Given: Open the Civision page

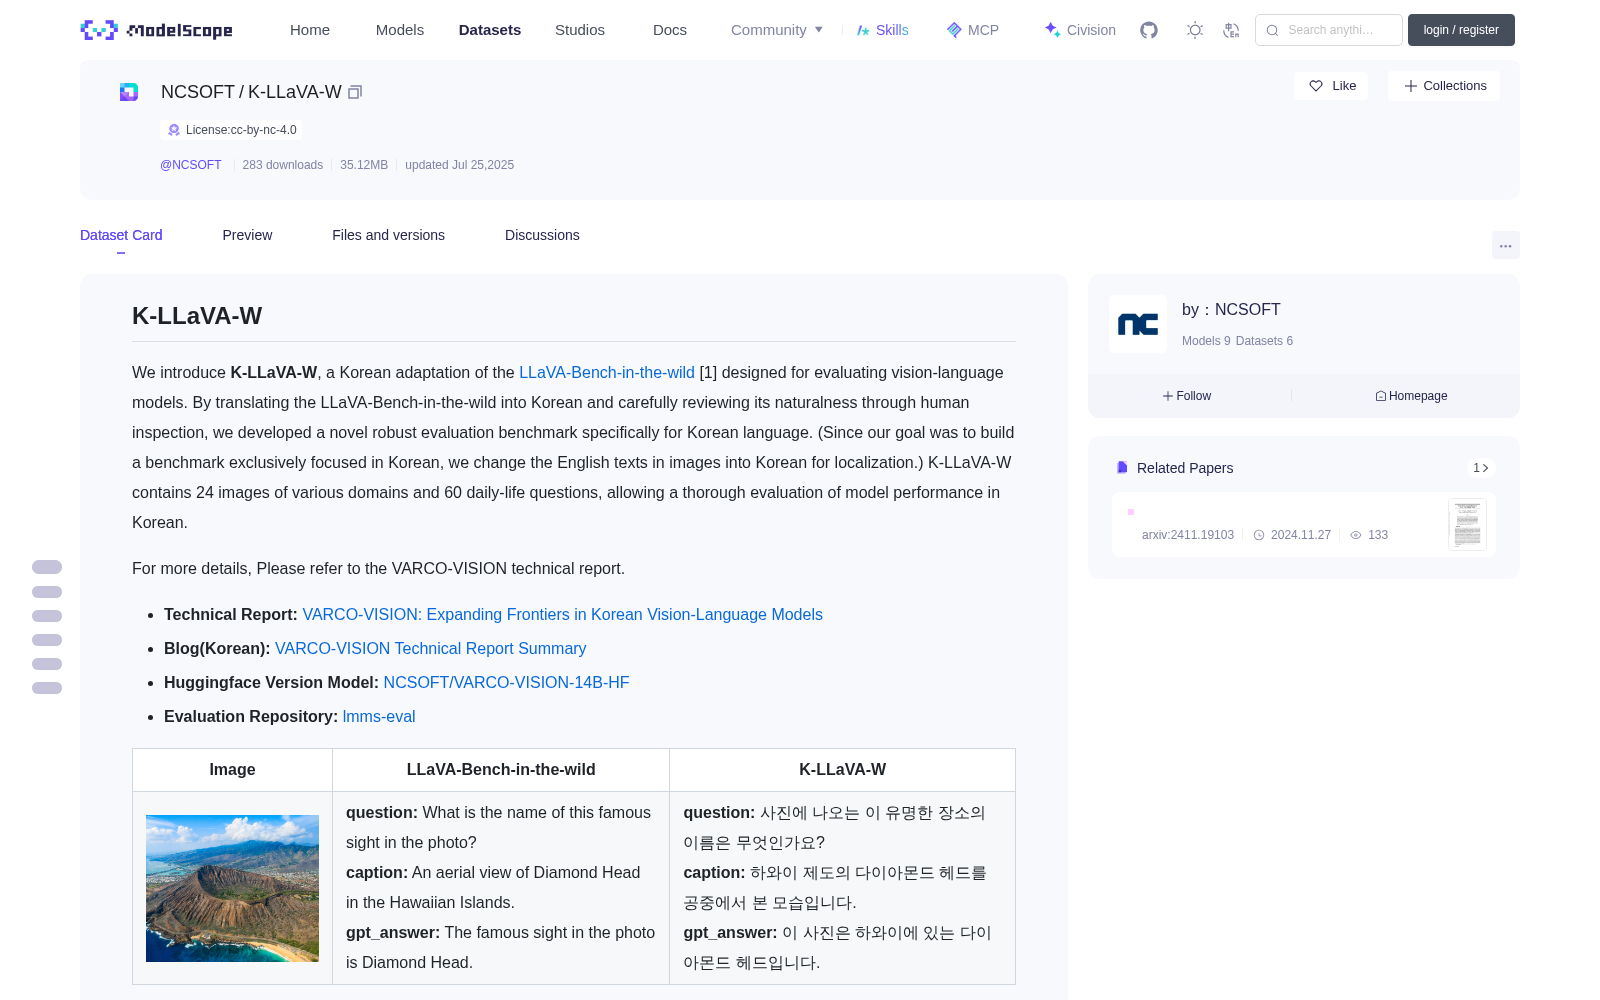Looking at the screenshot, I should tap(1080, 30).
